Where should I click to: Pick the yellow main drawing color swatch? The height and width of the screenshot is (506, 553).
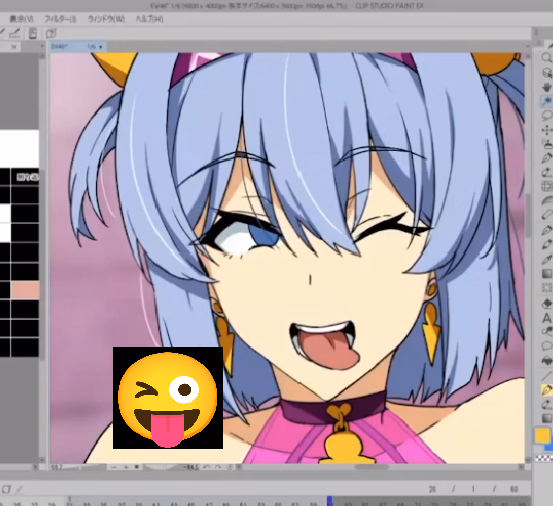[x=542, y=436]
